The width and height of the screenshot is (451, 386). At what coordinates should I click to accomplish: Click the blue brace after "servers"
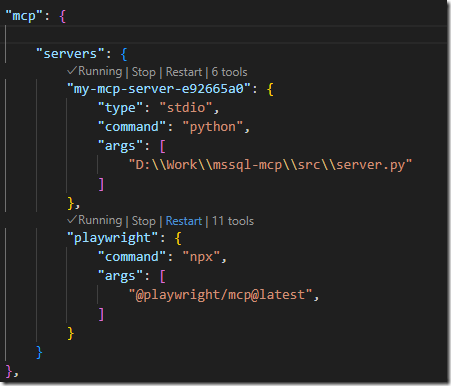point(124,54)
